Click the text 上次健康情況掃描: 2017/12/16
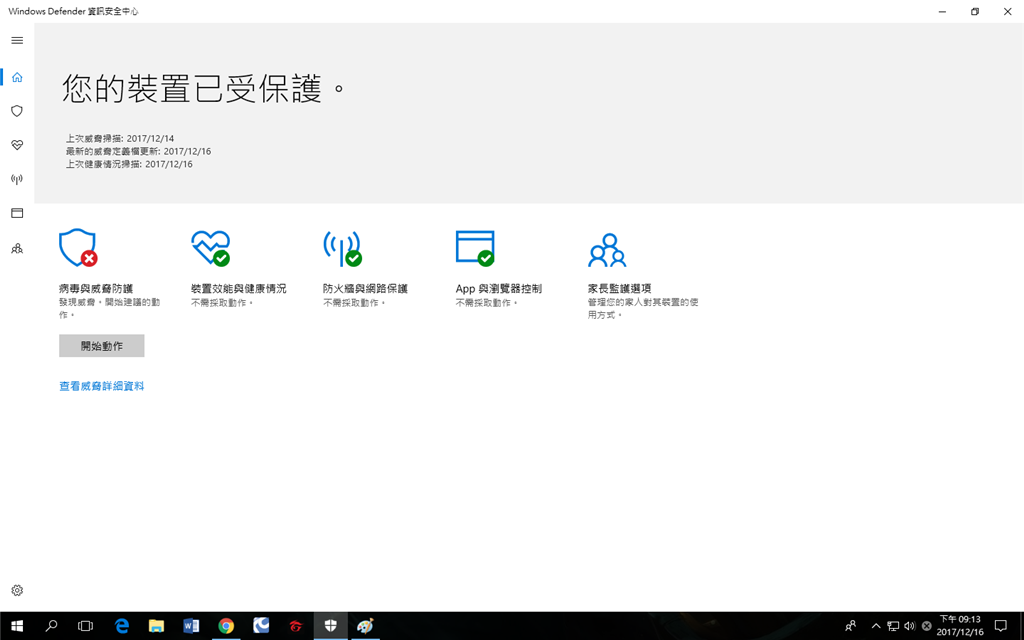This screenshot has height=640, width=1024. point(129,164)
